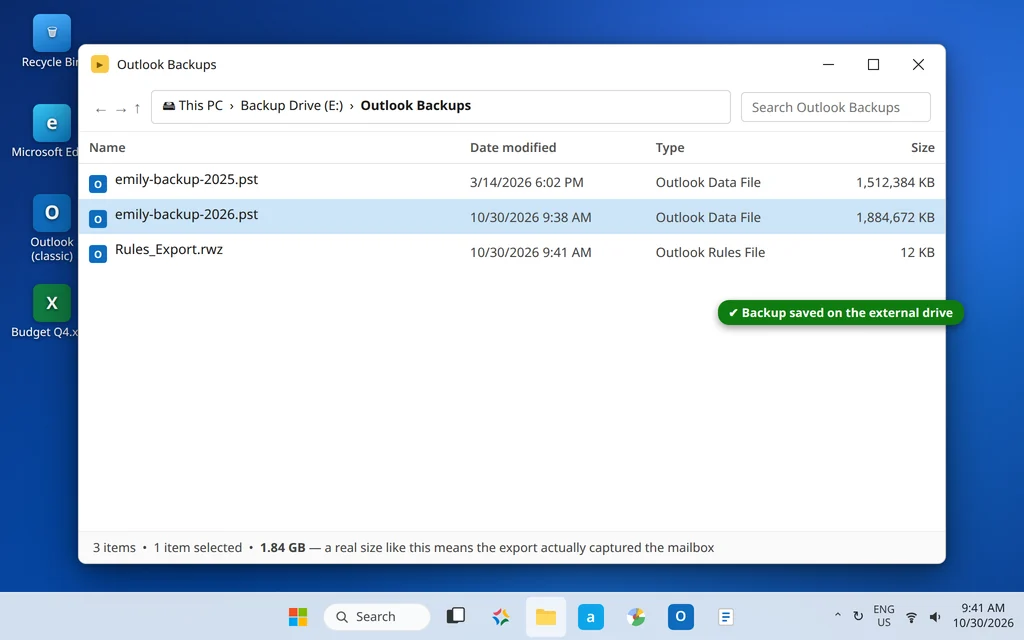Open Wi-Fi network settings in tray
The width and height of the screenshot is (1024, 640).
[911, 617]
